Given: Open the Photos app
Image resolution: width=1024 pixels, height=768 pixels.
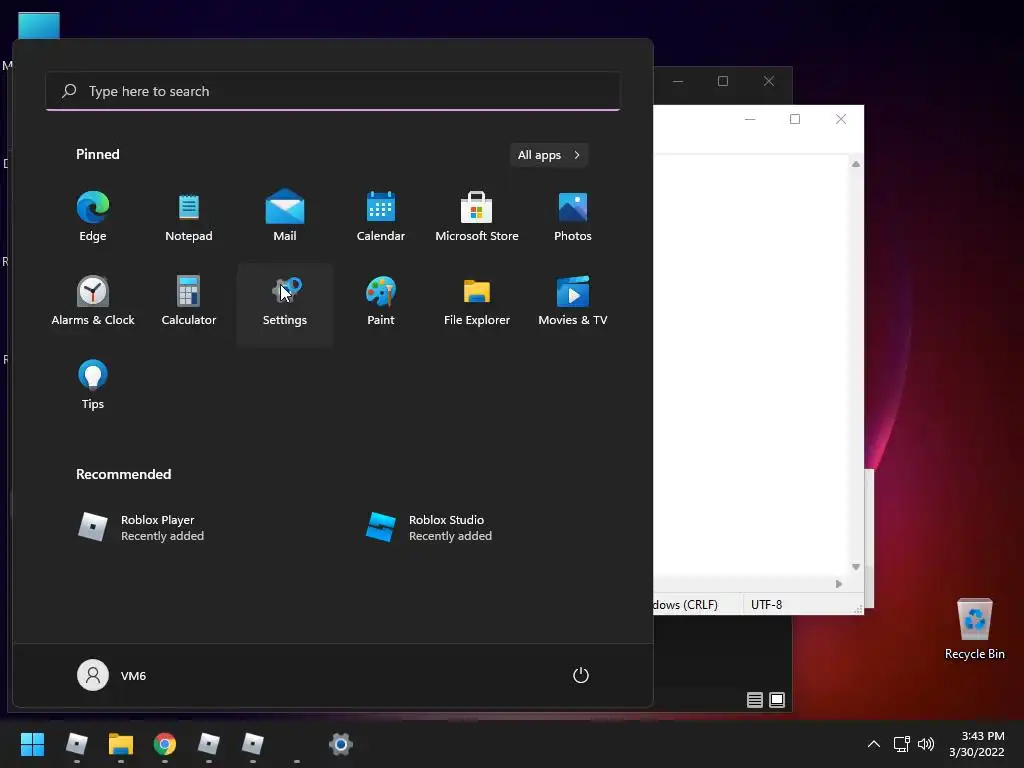Looking at the screenshot, I should coord(573,217).
